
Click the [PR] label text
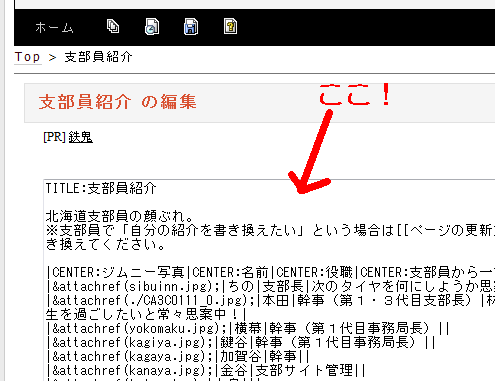pos(55,137)
